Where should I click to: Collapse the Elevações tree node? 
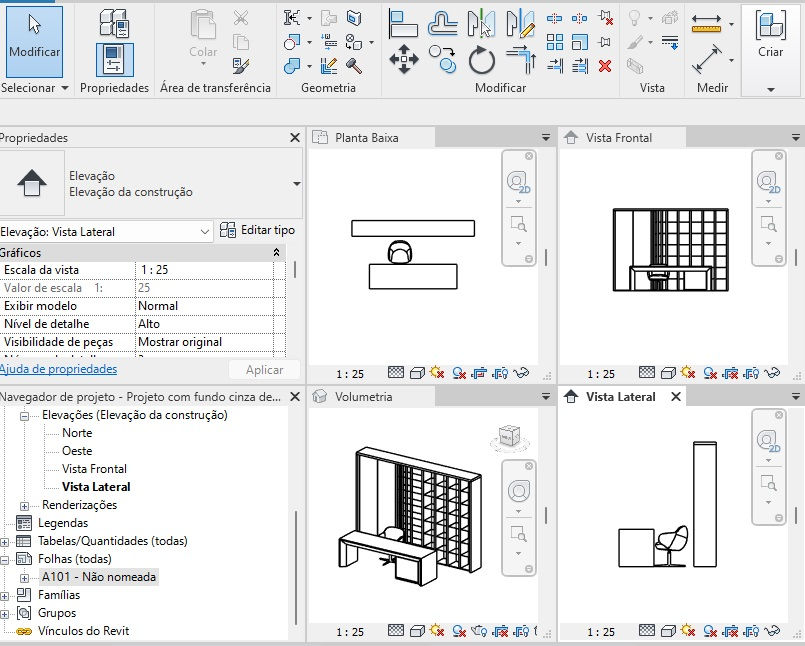24,415
